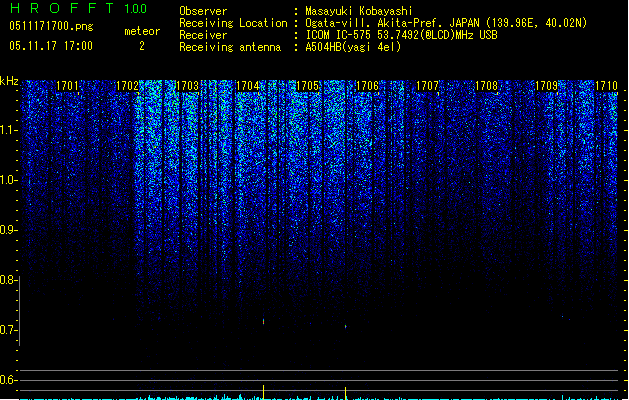Click the Receiver label
This screenshot has height=400, width=629.
point(203,35)
